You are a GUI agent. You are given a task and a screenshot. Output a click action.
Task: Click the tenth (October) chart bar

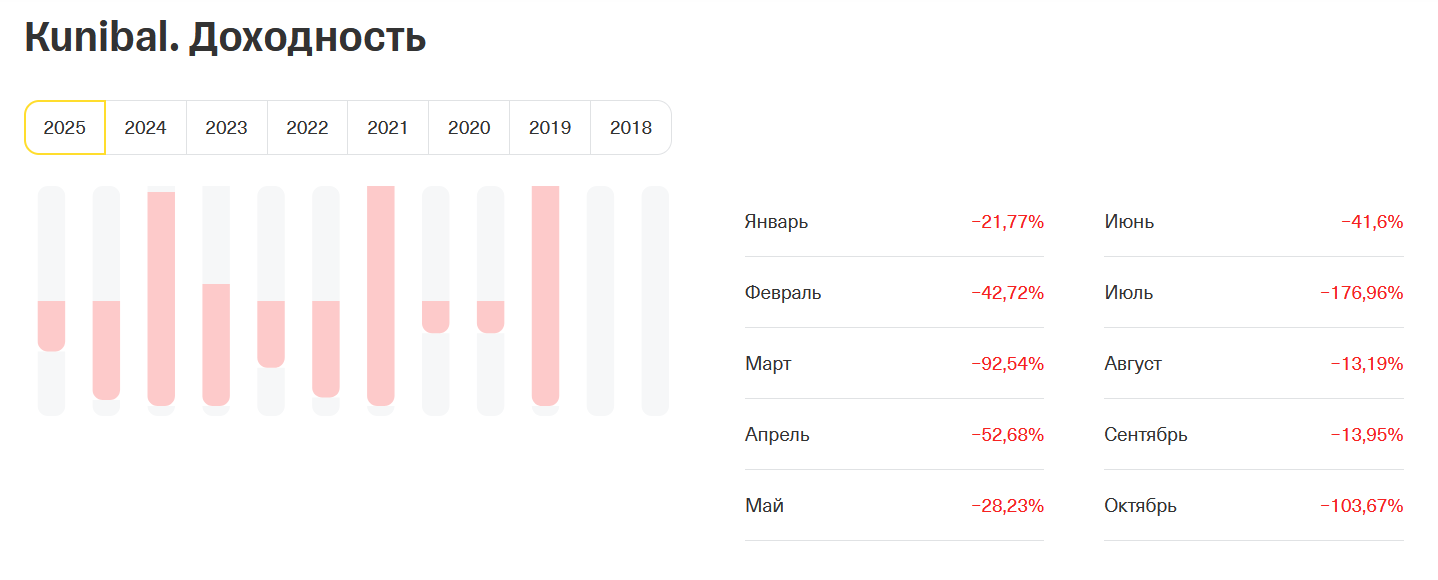(x=545, y=300)
